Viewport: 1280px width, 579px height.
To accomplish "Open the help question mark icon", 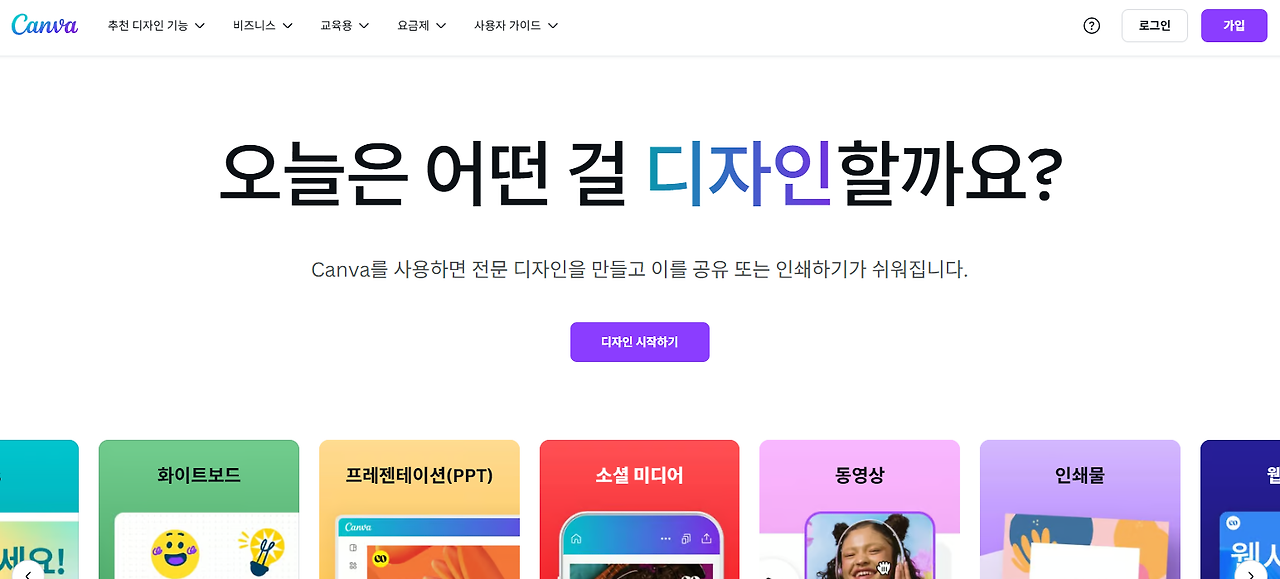I will coord(1092,26).
